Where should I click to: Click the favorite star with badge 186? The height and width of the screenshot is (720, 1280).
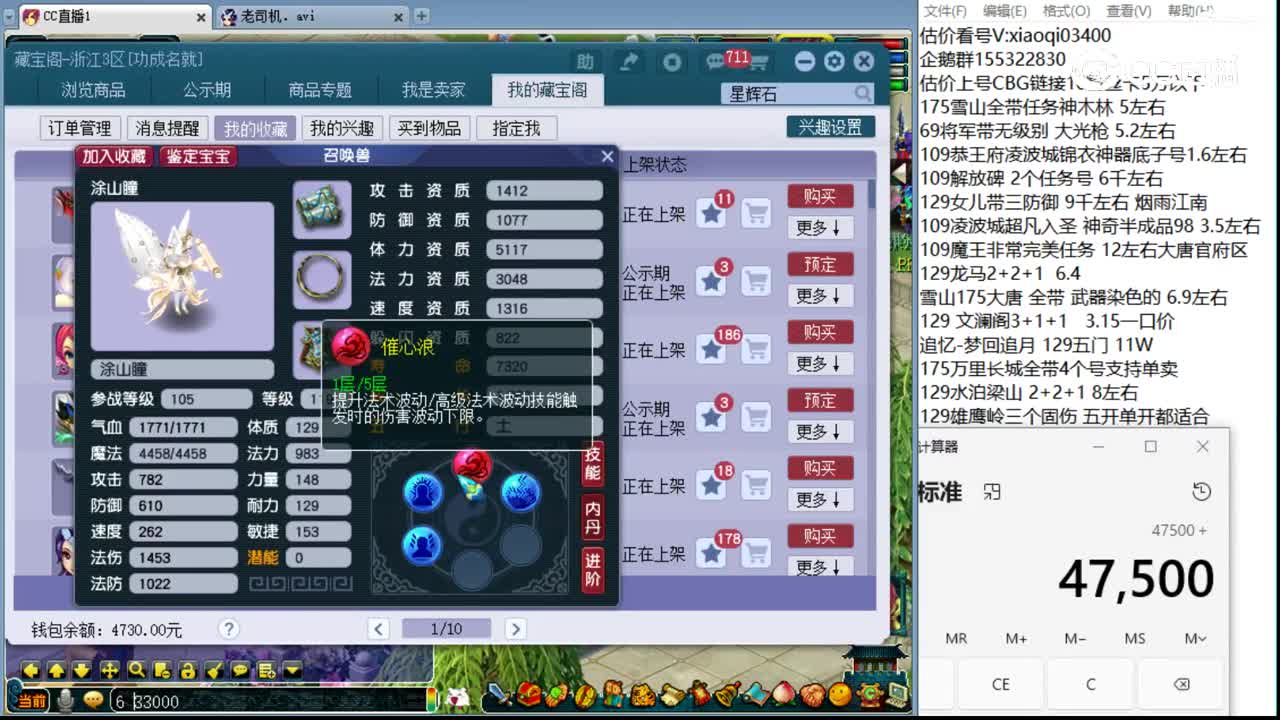coord(711,349)
